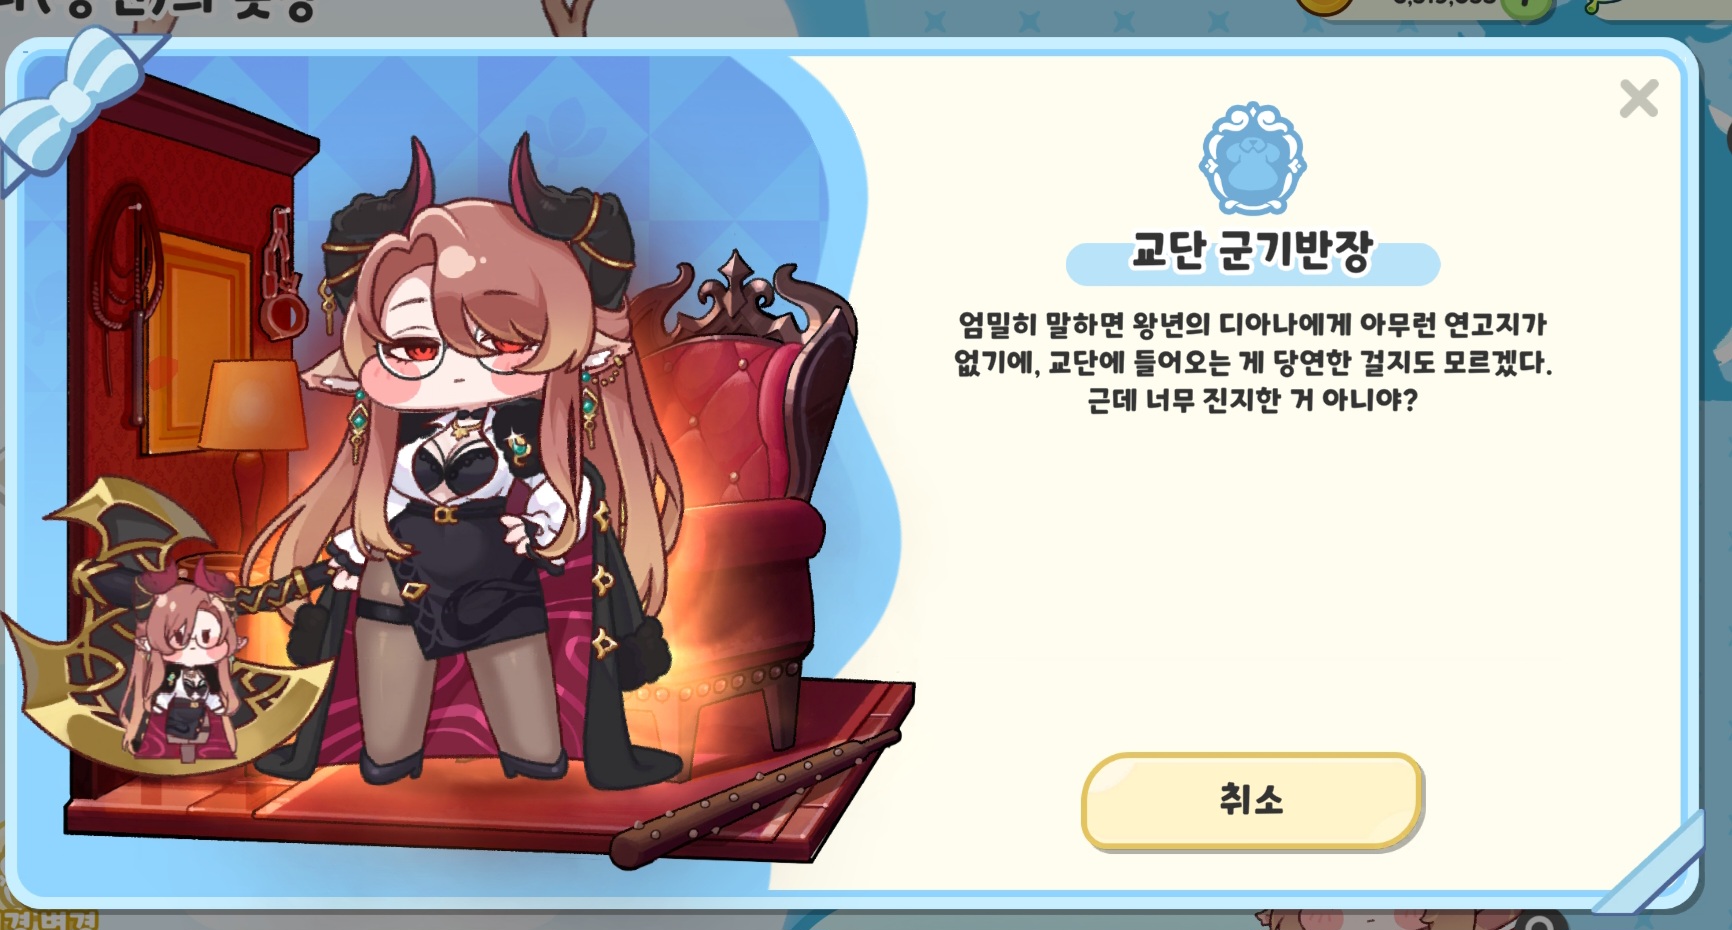Click the red shackles hanging on wall

283,272
